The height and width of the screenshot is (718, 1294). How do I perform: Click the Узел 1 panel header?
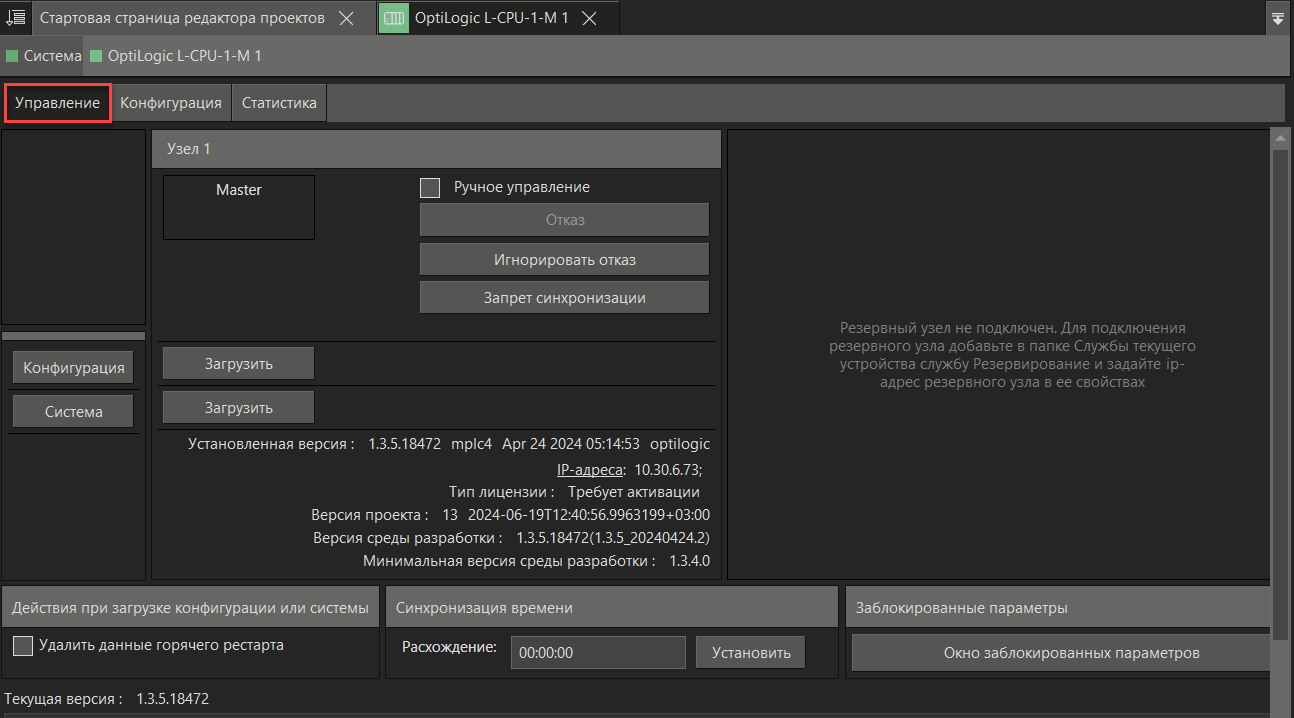tap(436, 148)
